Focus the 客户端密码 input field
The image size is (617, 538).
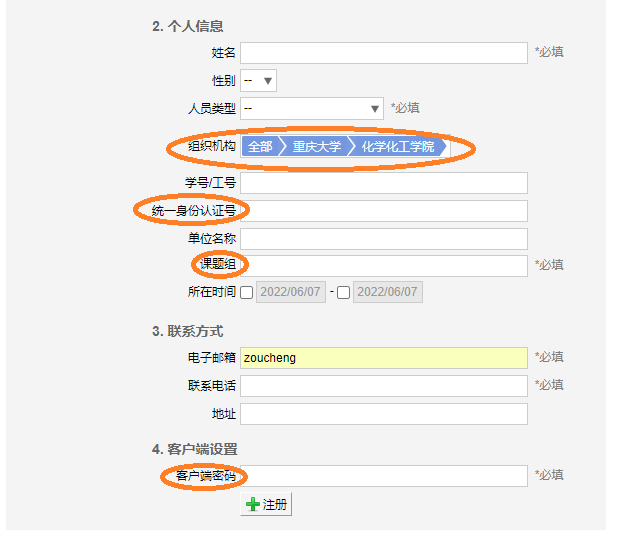coord(384,476)
